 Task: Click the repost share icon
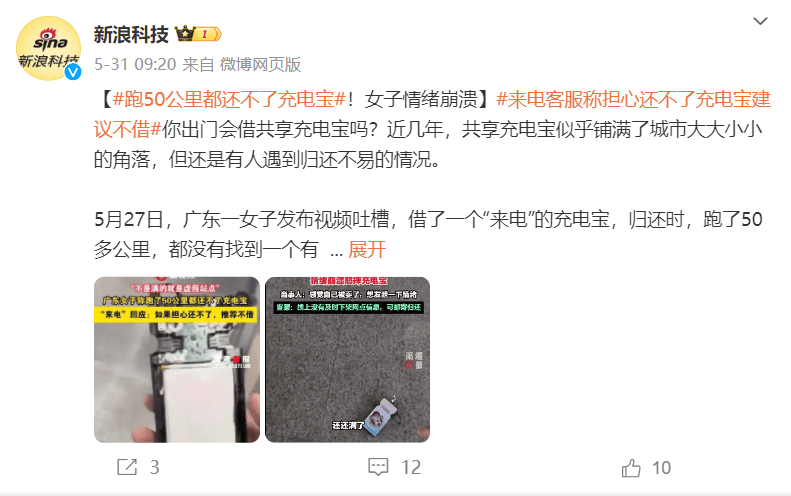tap(127, 467)
